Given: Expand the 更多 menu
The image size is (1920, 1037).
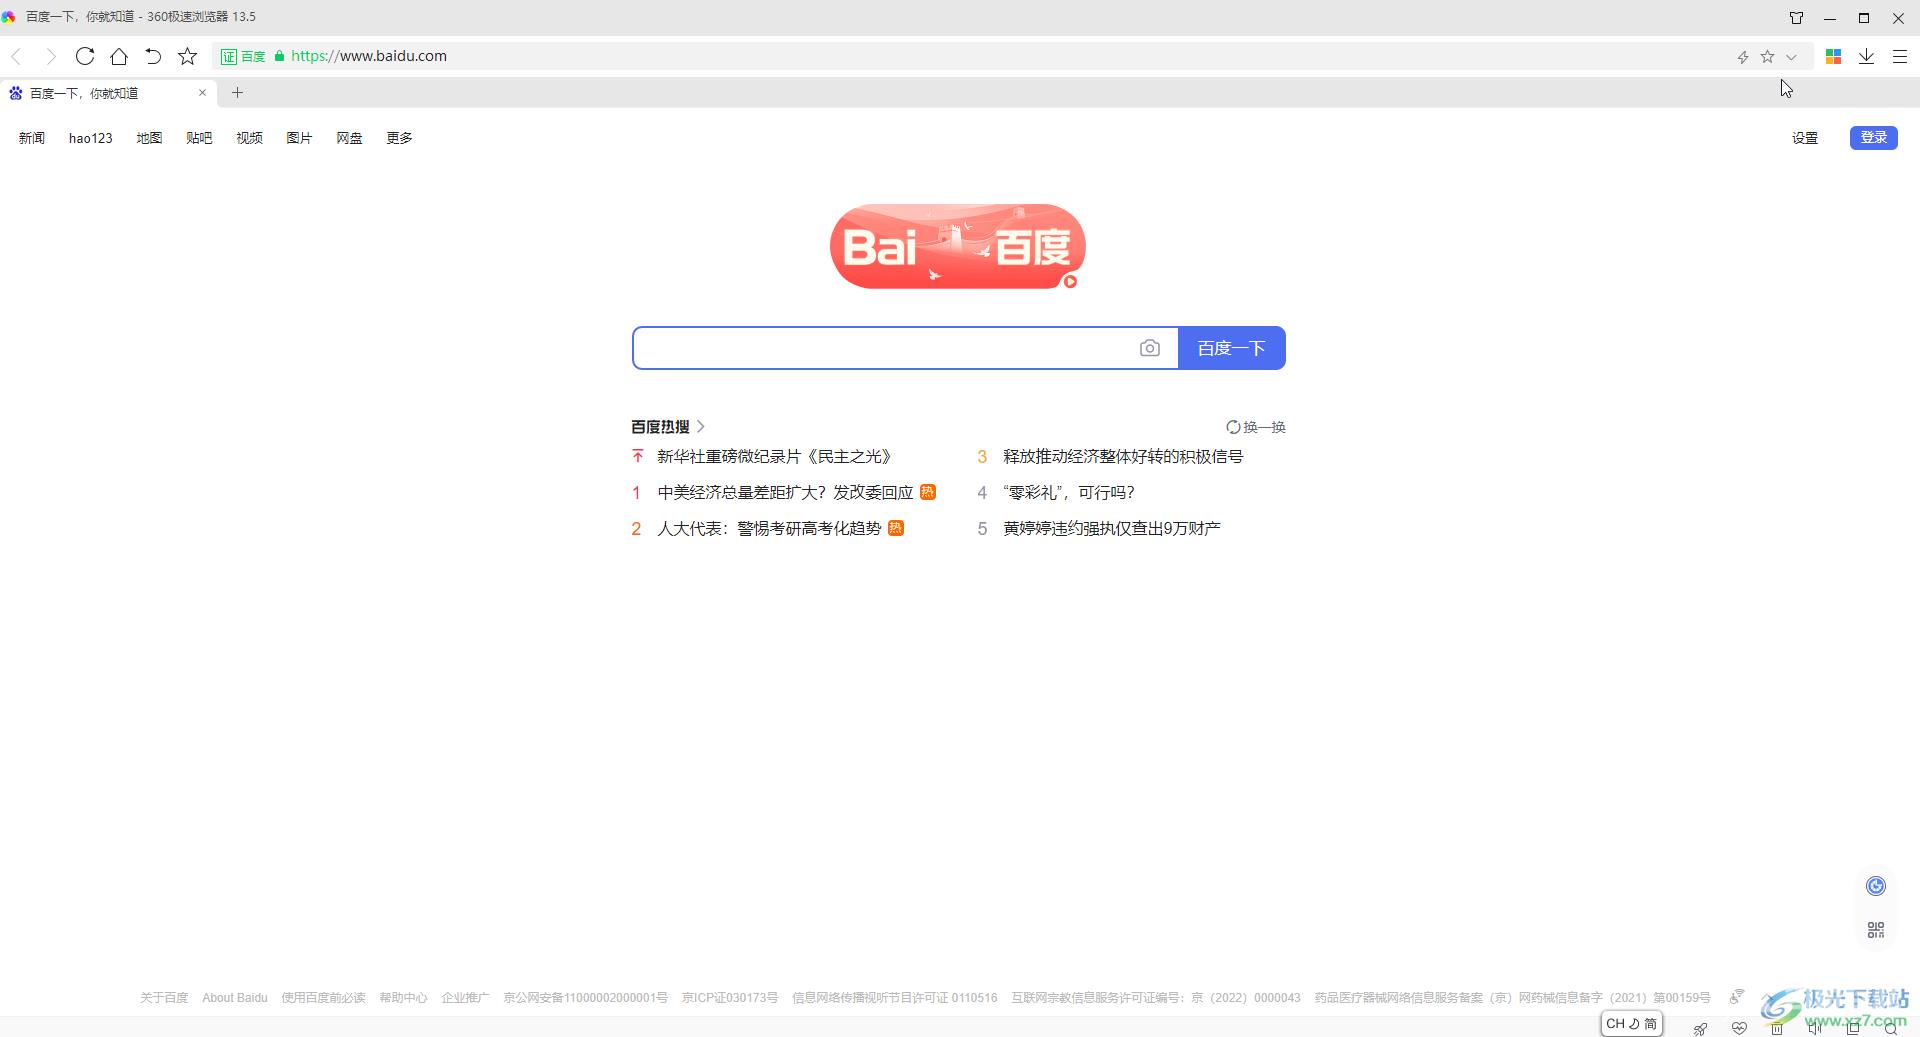Looking at the screenshot, I should 399,138.
